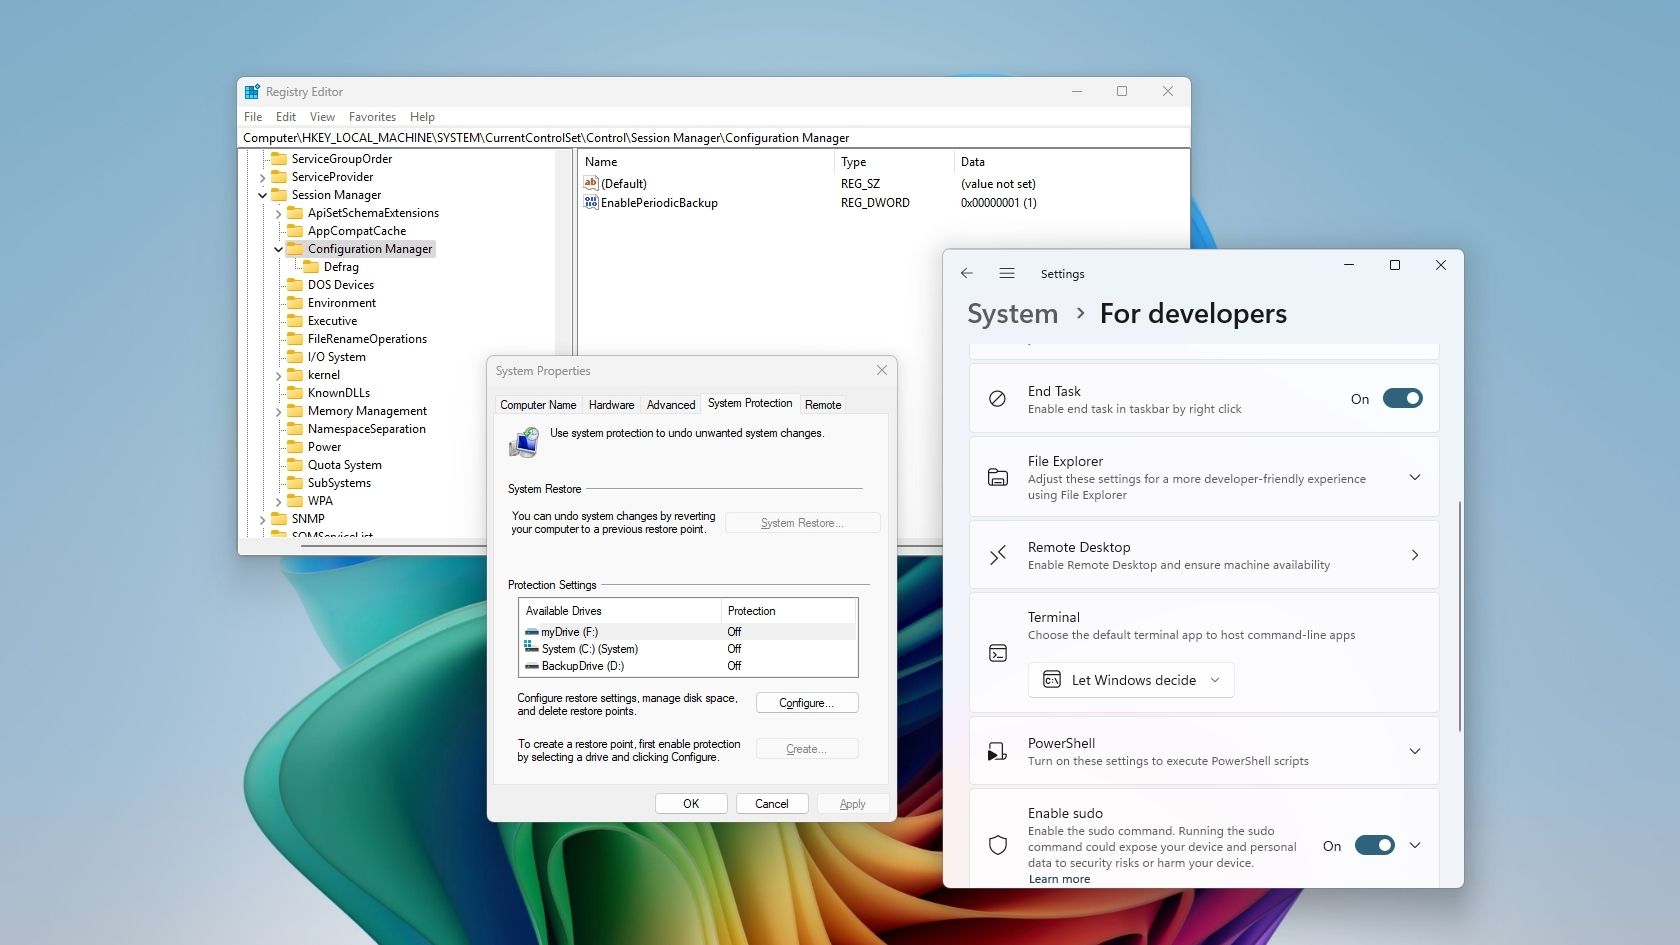Click the Enable sudo shield icon
The image size is (1680, 945).
point(997,845)
